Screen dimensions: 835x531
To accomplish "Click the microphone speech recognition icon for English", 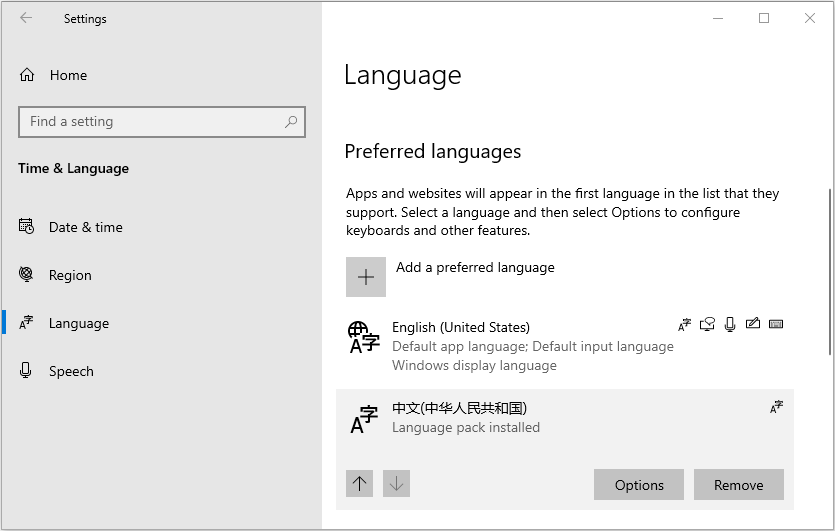I will point(730,324).
